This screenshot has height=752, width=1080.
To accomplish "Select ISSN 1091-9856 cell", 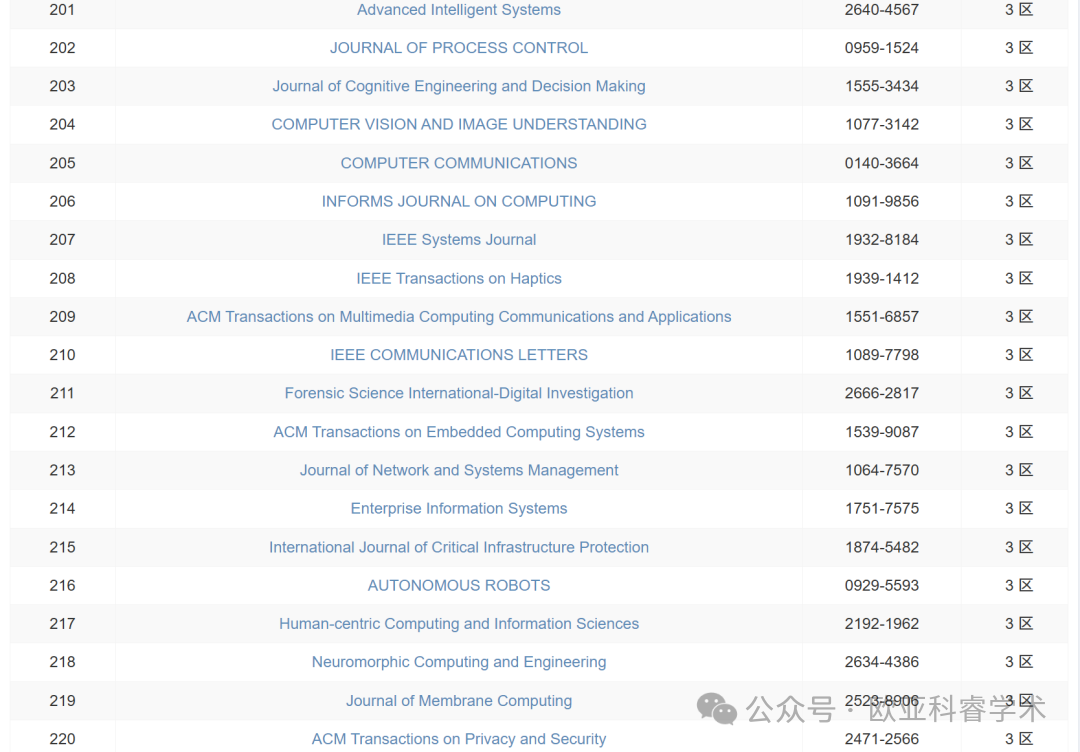I will [882, 201].
